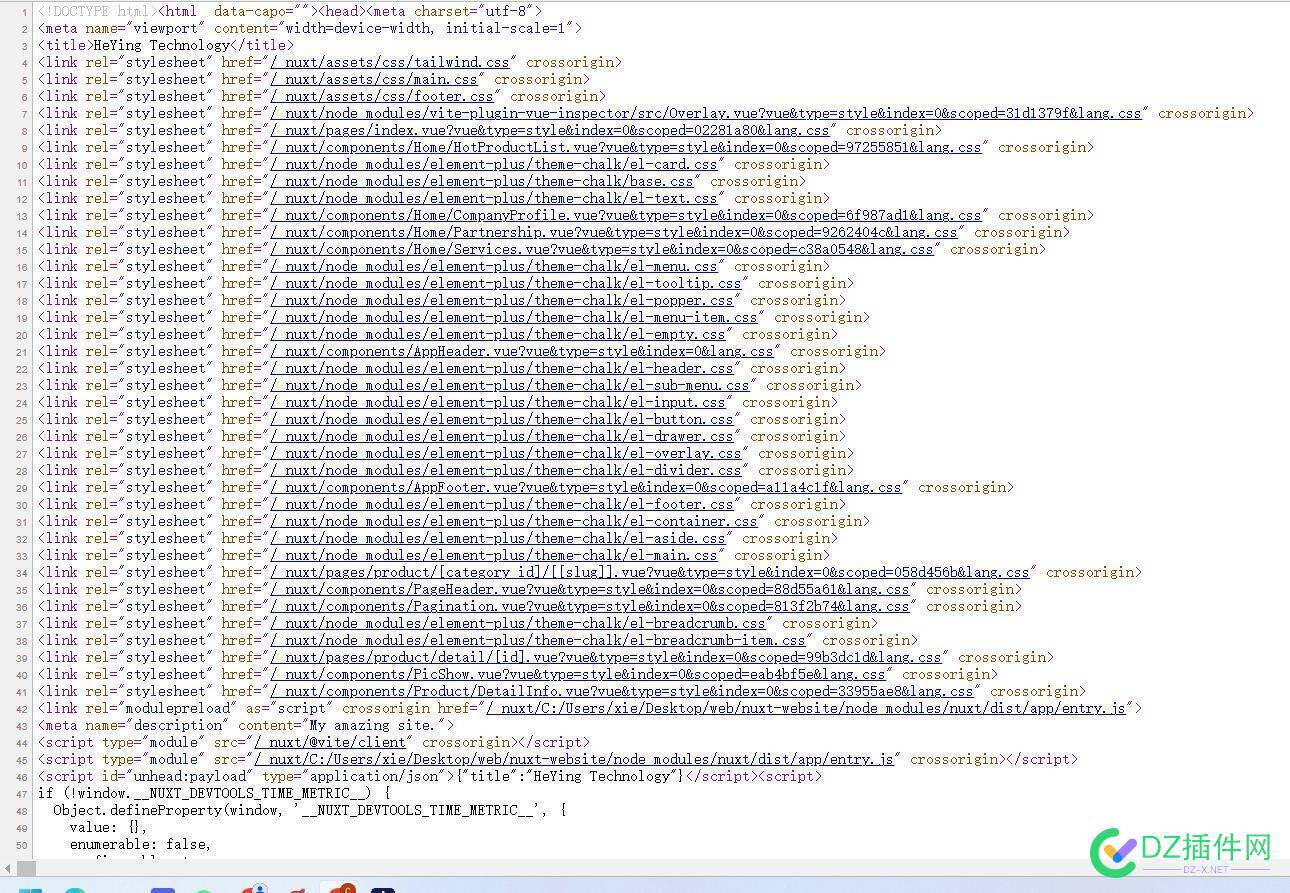
Task: Open the product [category_id] slug.vue link
Action: pyautogui.click(x=650, y=572)
